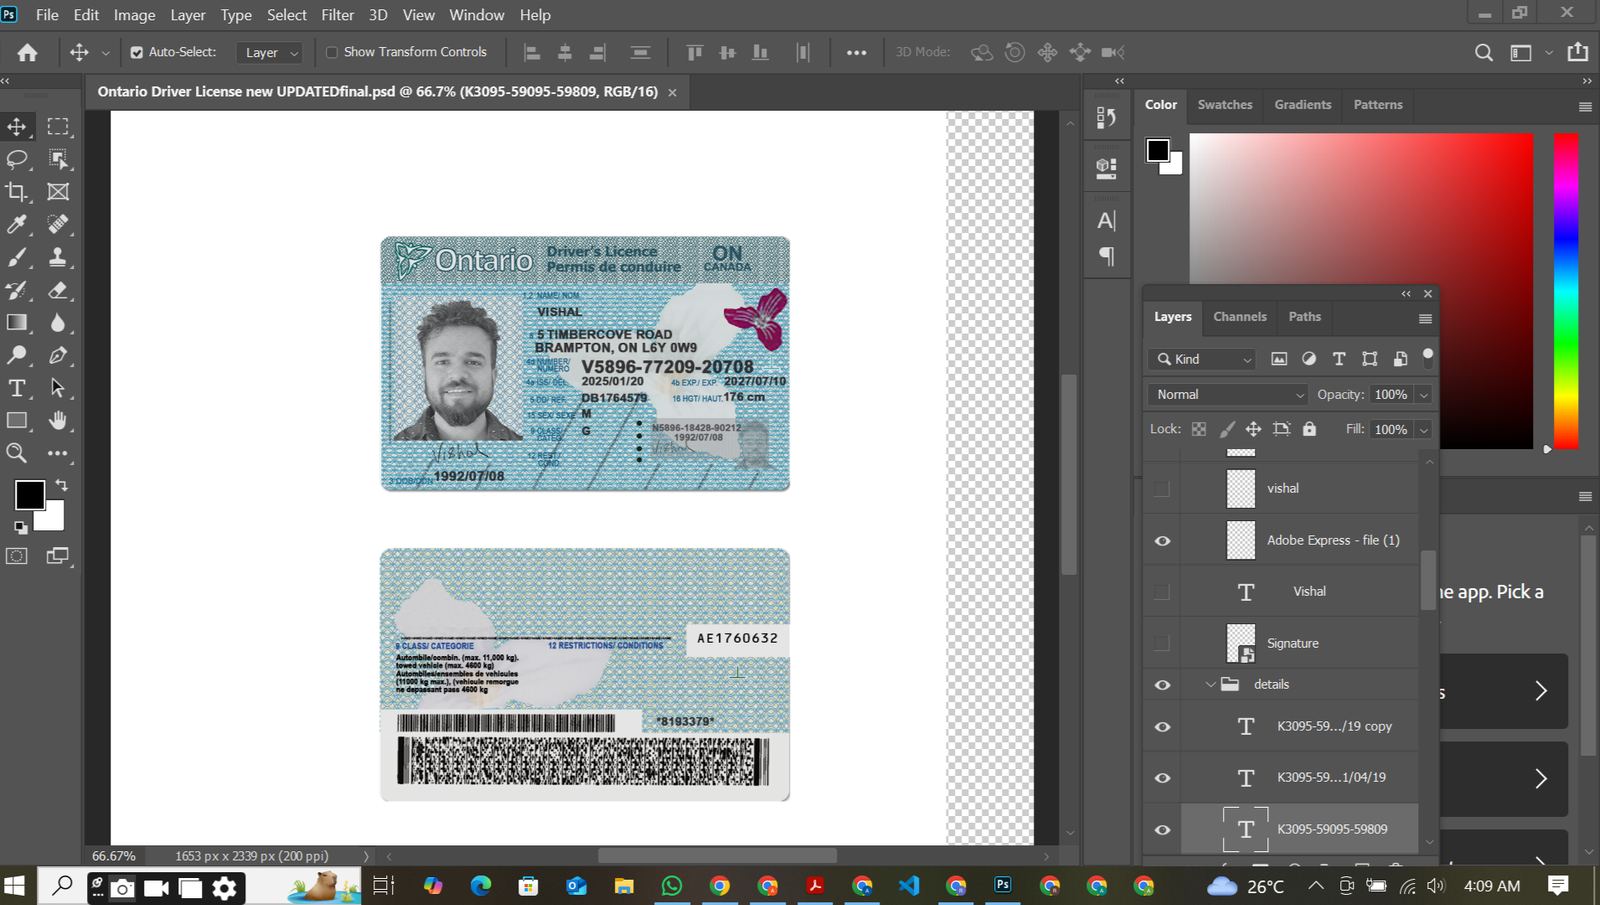Image resolution: width=1600 pixels, height=905 pixels.
Task: Click the align top edges button
Action: 695,52
